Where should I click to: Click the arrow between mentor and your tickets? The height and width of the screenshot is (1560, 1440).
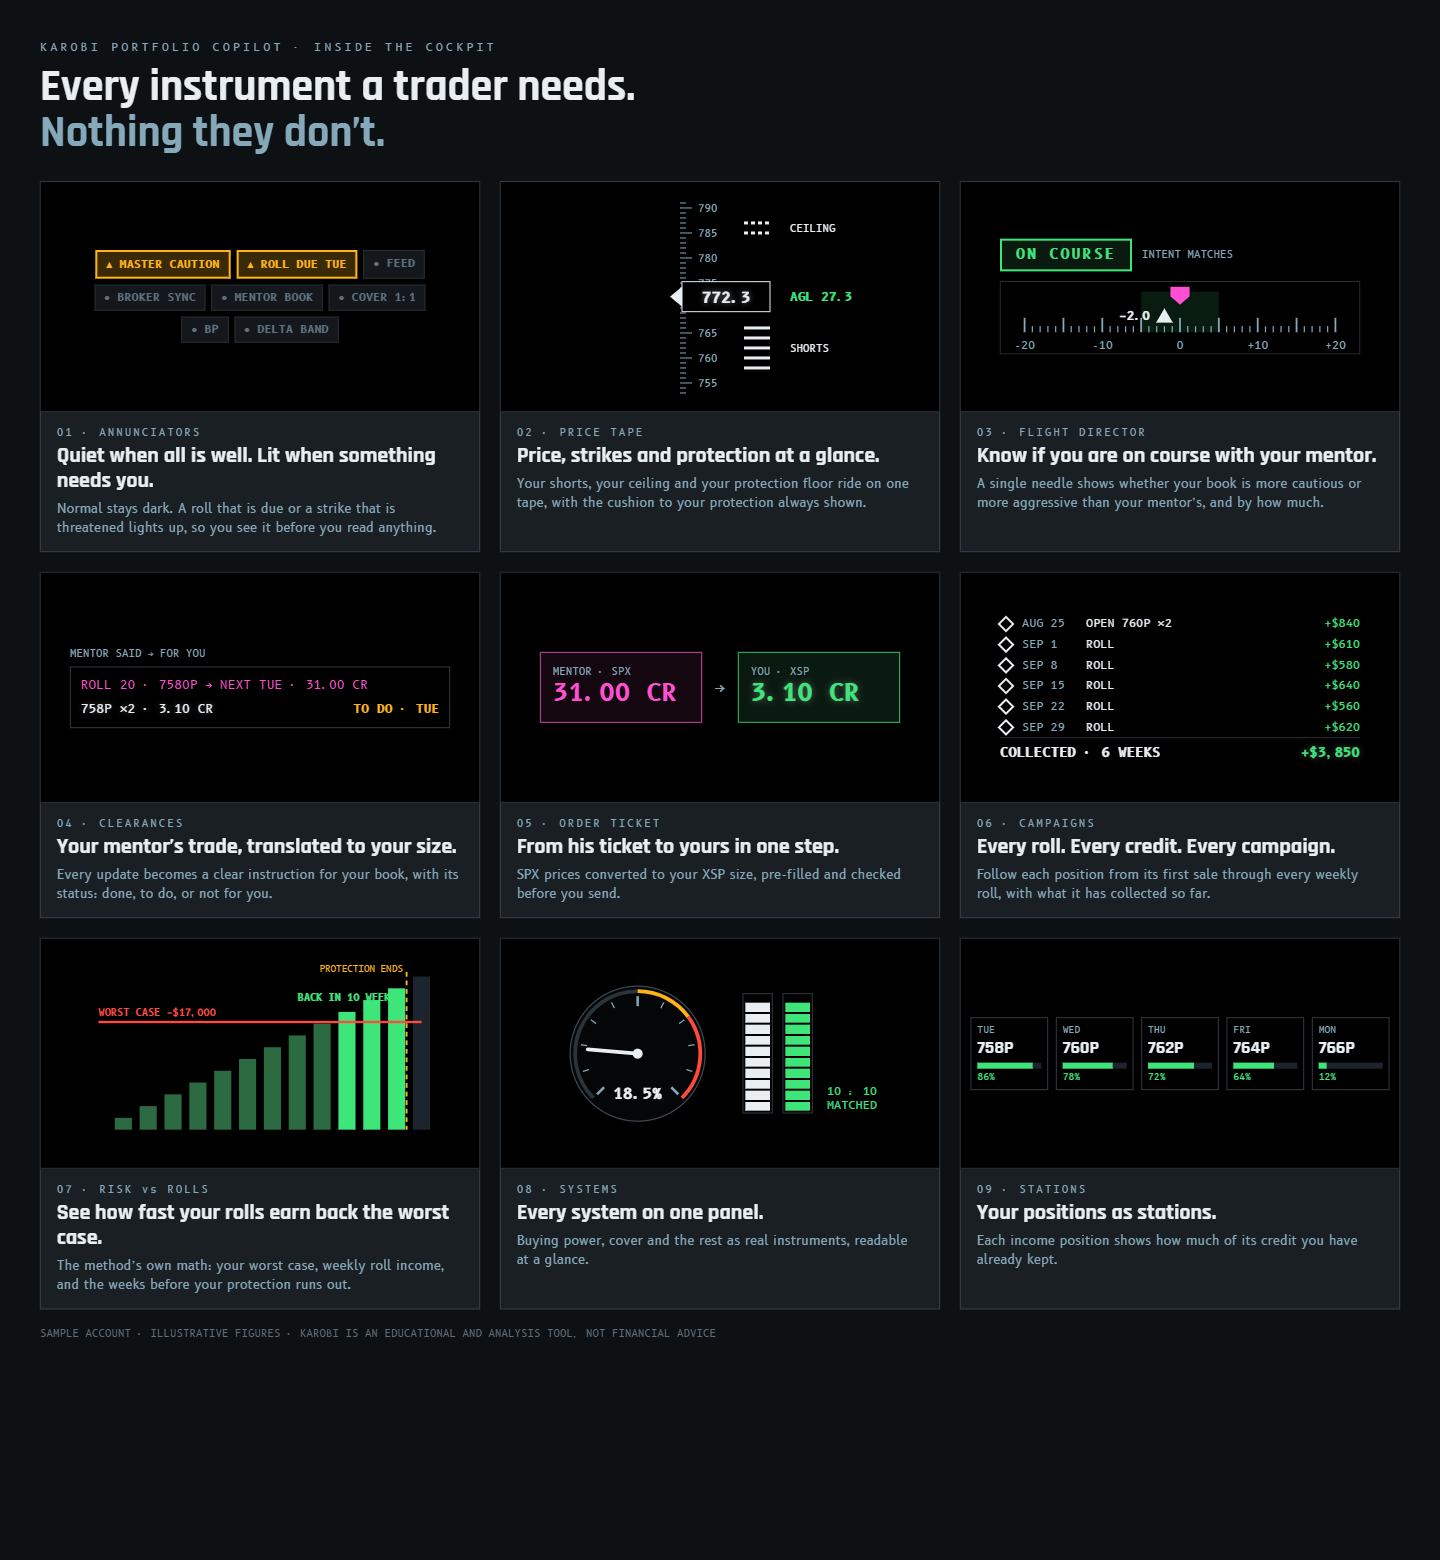pyautogui.click(x=720, y=688)
